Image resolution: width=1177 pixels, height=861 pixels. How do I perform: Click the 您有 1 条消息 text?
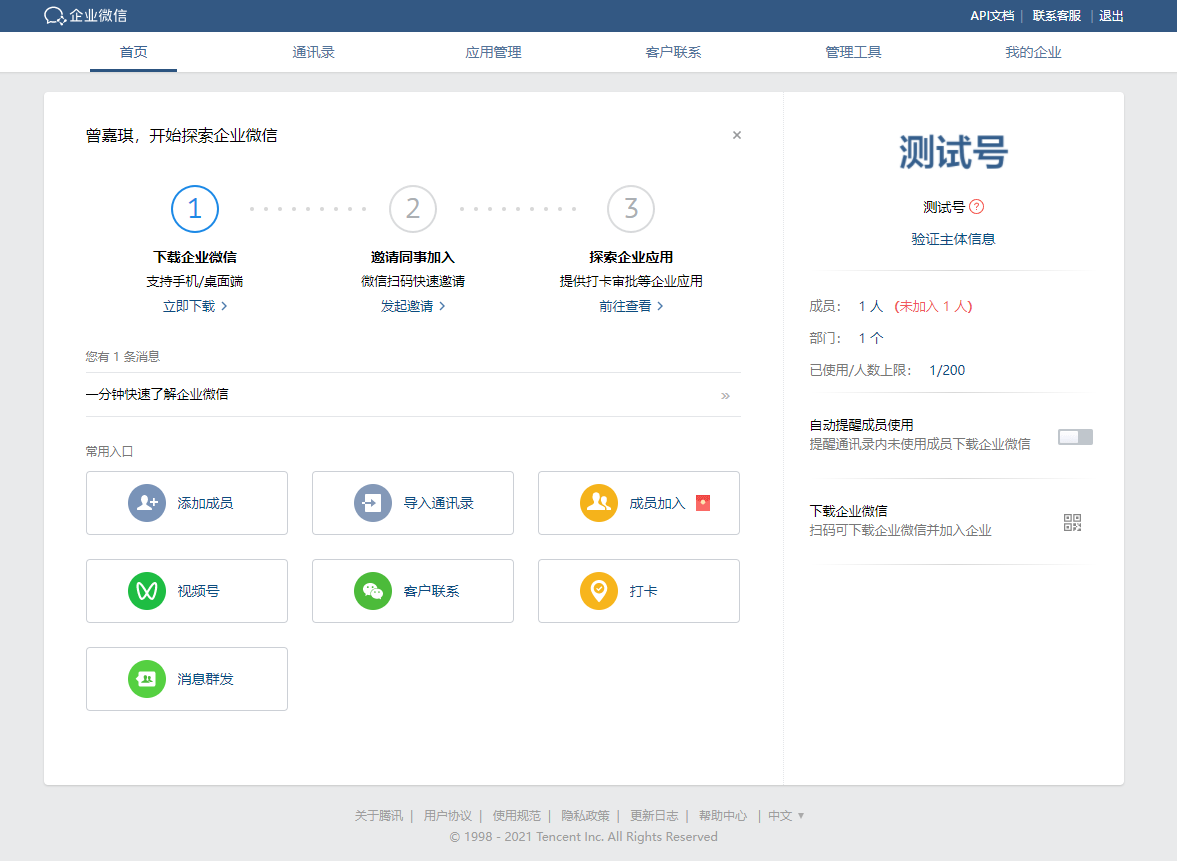pyautogui.click(x=122, y=357)
